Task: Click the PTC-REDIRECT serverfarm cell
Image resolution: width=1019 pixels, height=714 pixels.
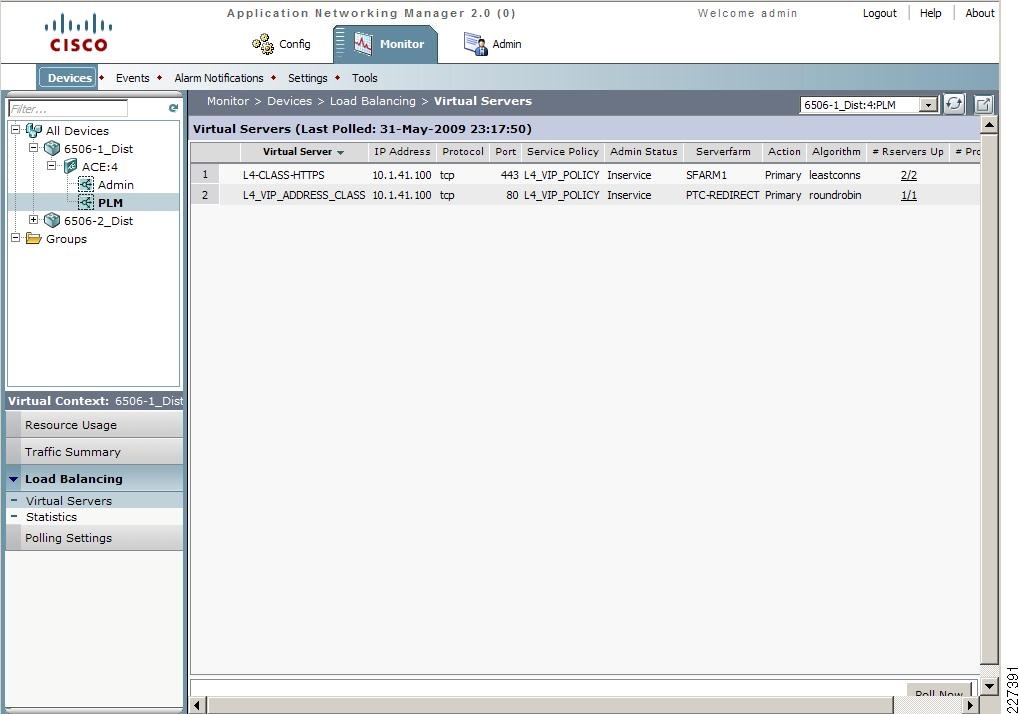Action: [x=722, y=195]
